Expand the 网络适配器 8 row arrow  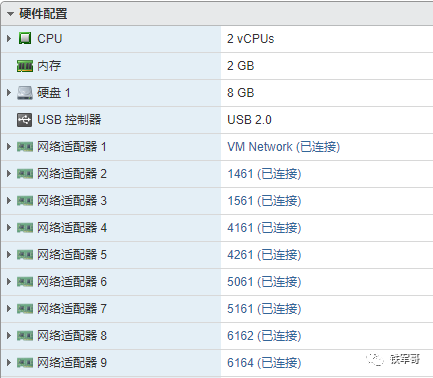(9, 336)
